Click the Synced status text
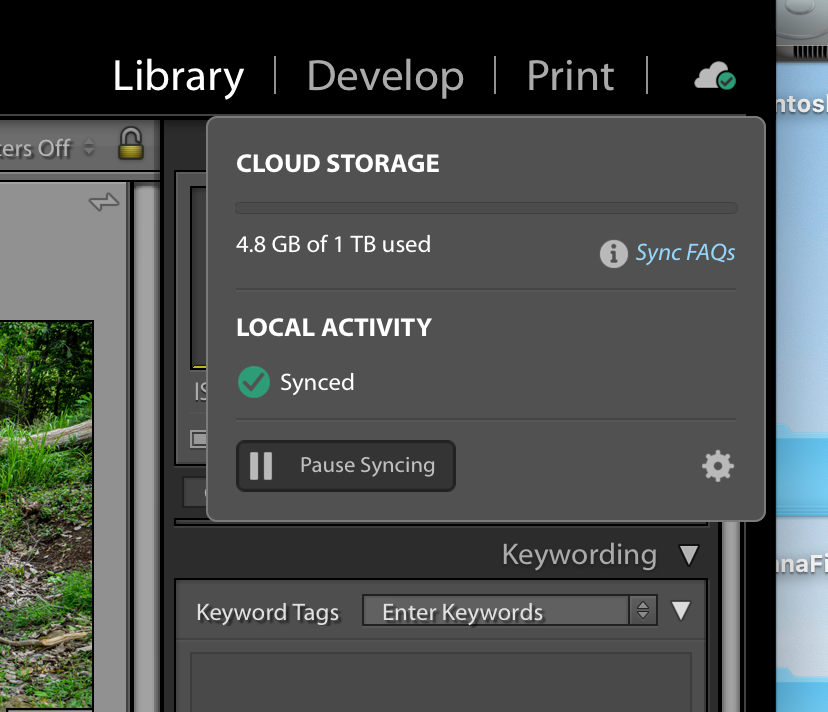Viewport: 828px width, 712px height. [317, 382]
